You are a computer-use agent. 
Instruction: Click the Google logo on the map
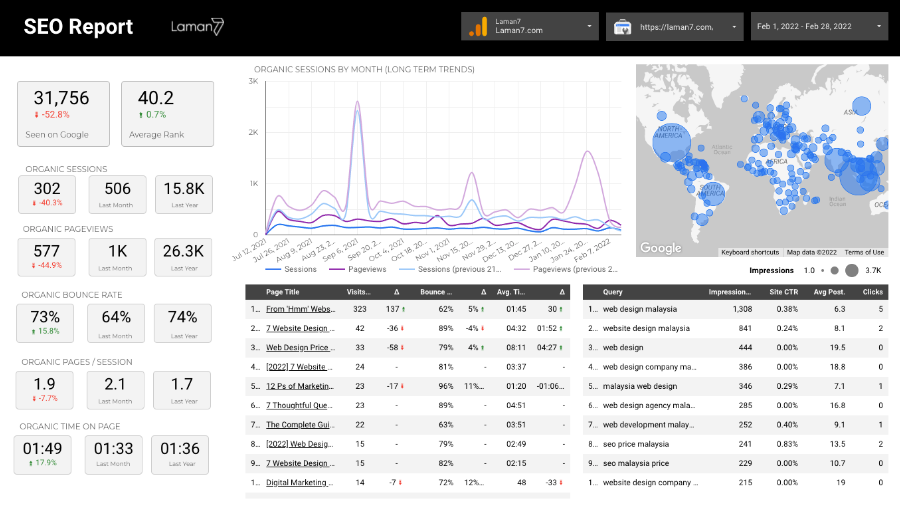coord(661,247)
